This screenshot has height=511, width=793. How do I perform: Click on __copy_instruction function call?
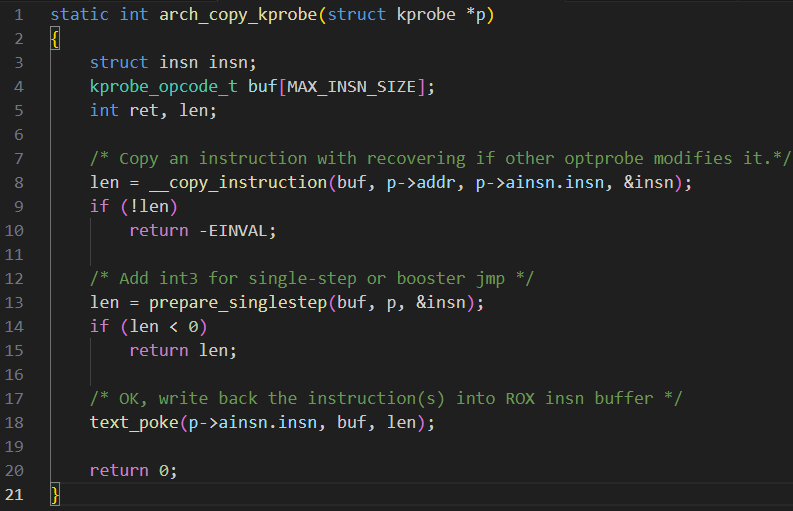(x=238, y=183)
